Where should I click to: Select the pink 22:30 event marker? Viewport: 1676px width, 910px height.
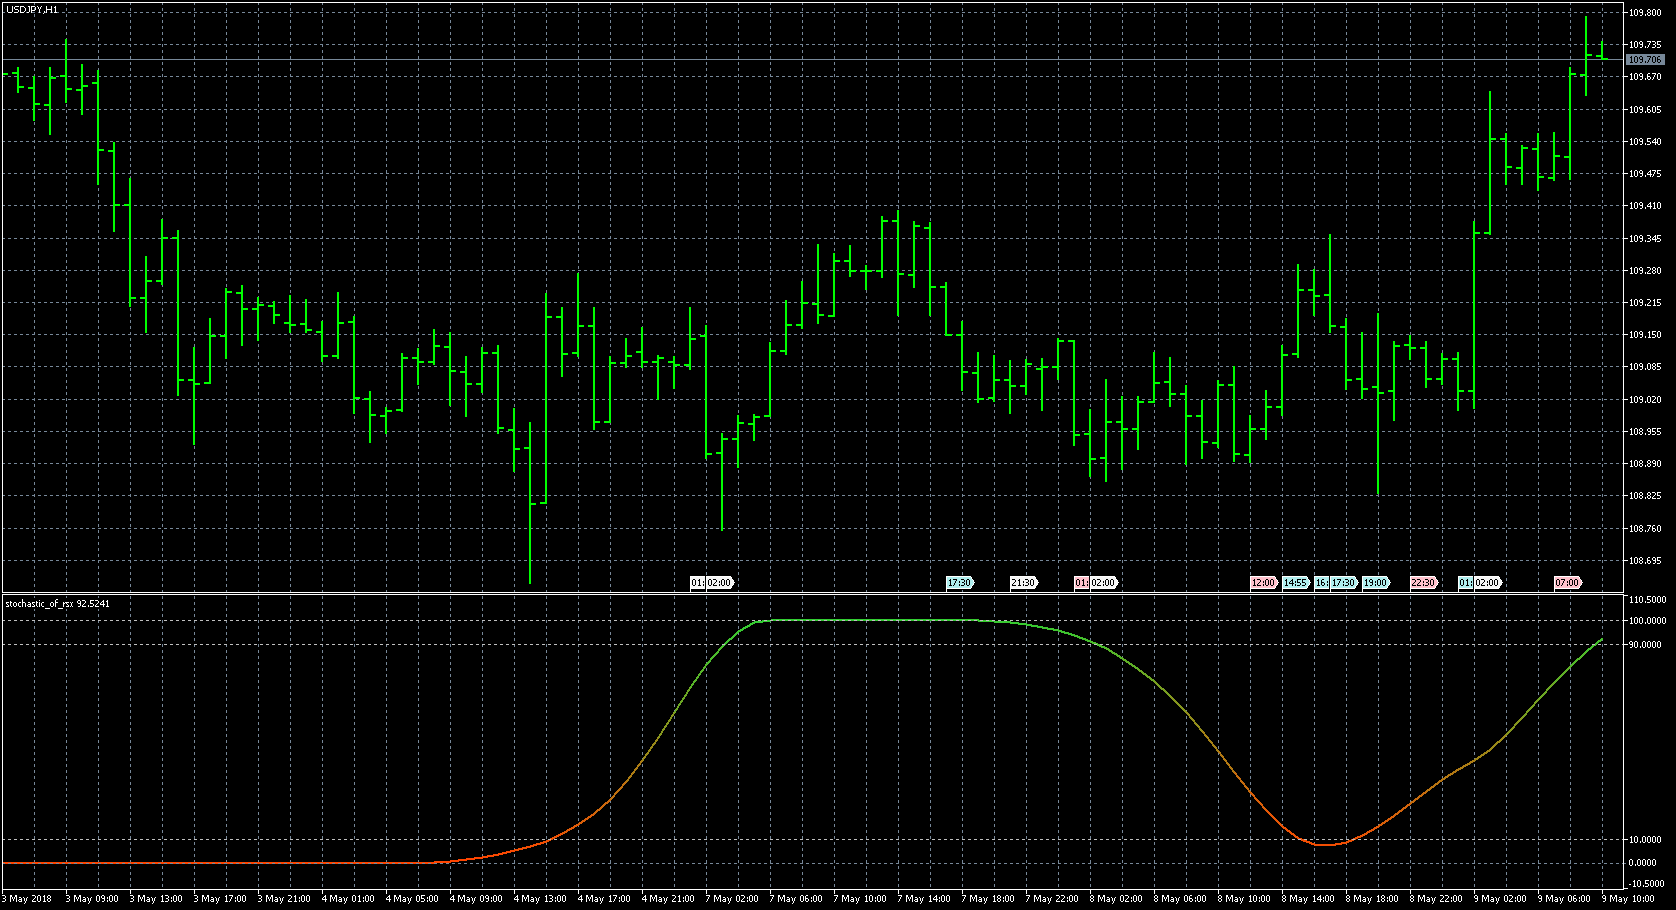[1423, 583]
